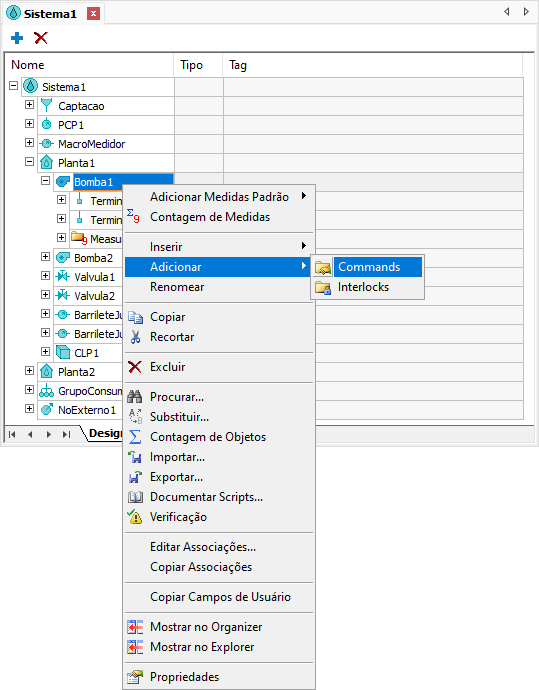Click the red X delete toolbar icon
The image size is (539, 690).
pos(41,38)
